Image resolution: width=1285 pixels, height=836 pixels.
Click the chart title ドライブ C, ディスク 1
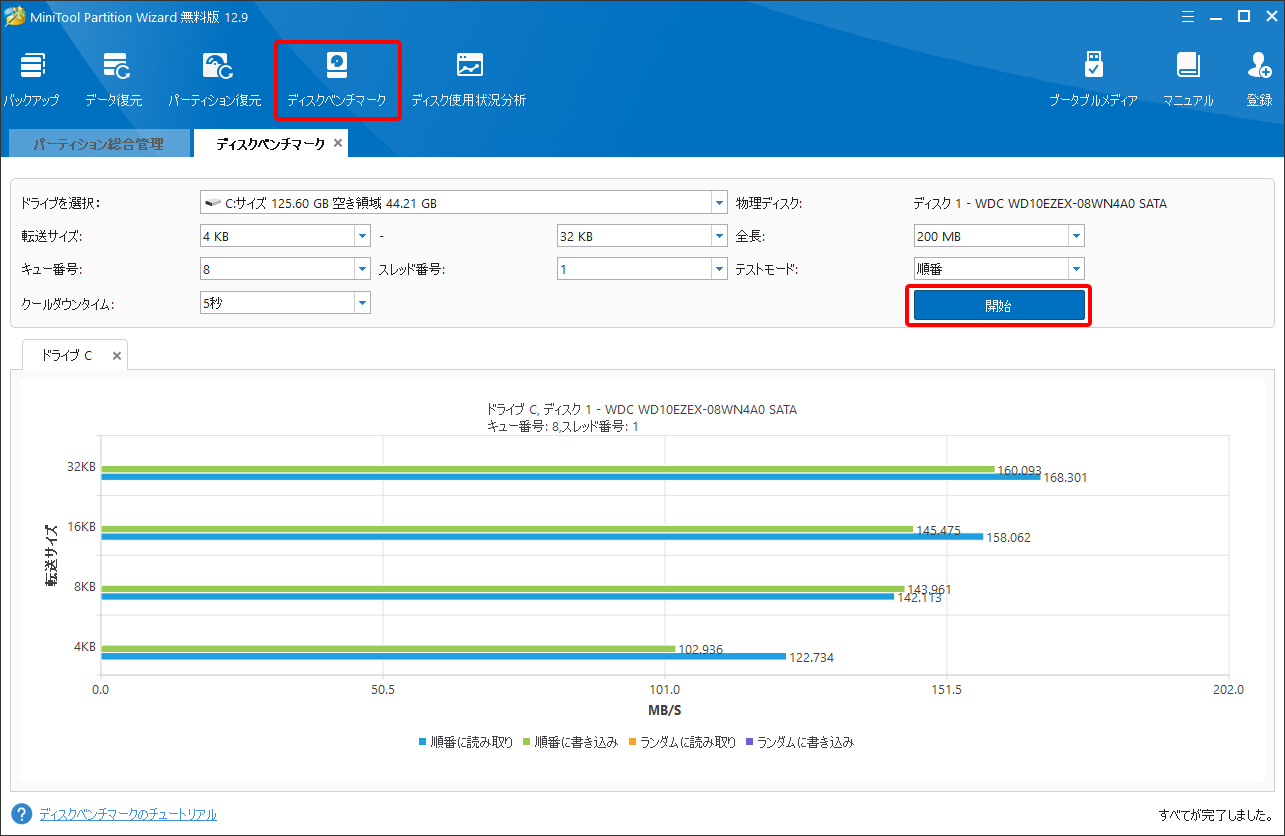click(641, 410)
